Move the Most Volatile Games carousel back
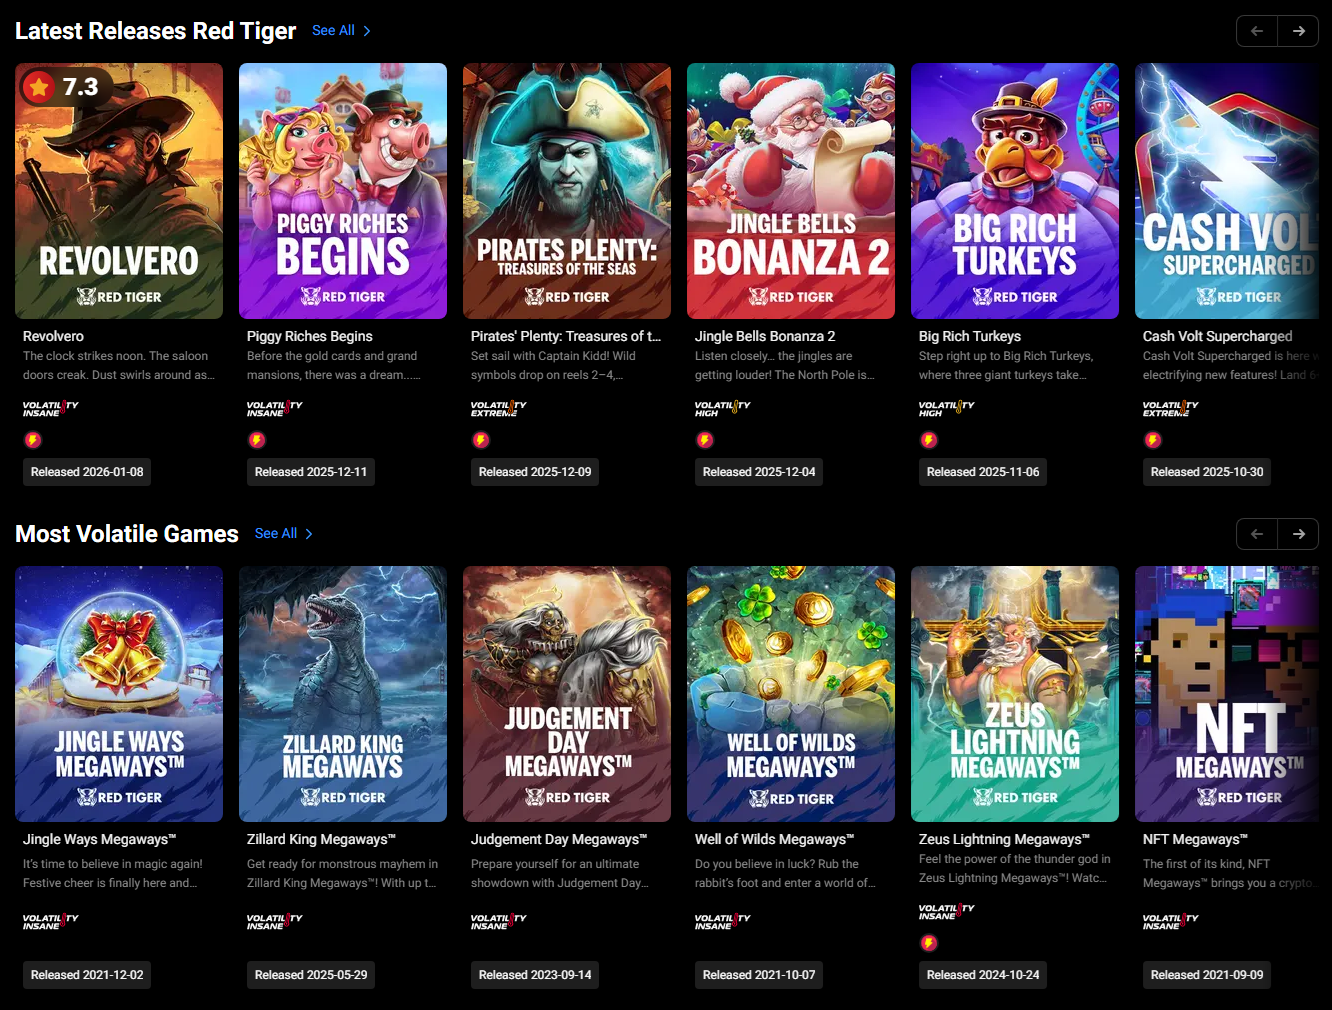This screenshot has width=1332, height=1010. 1257,534
